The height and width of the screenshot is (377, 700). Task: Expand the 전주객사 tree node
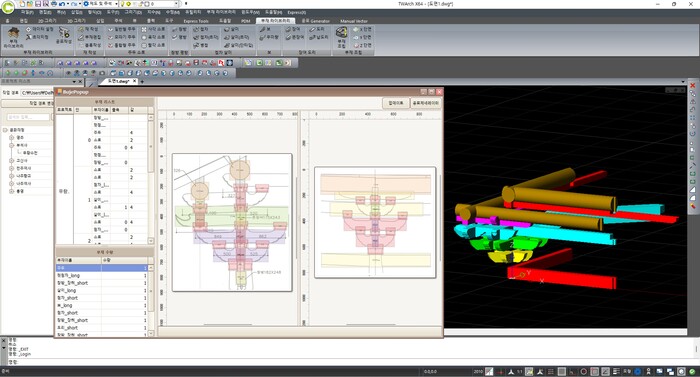(12, 168)
